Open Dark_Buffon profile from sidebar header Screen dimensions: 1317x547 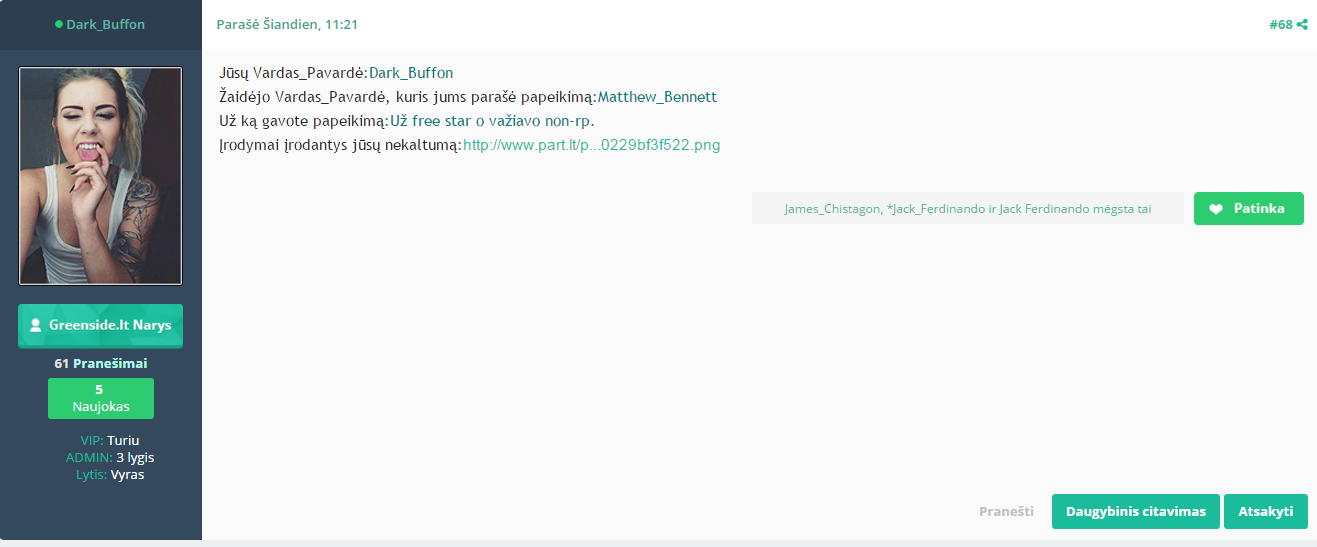tap(106, 24)
